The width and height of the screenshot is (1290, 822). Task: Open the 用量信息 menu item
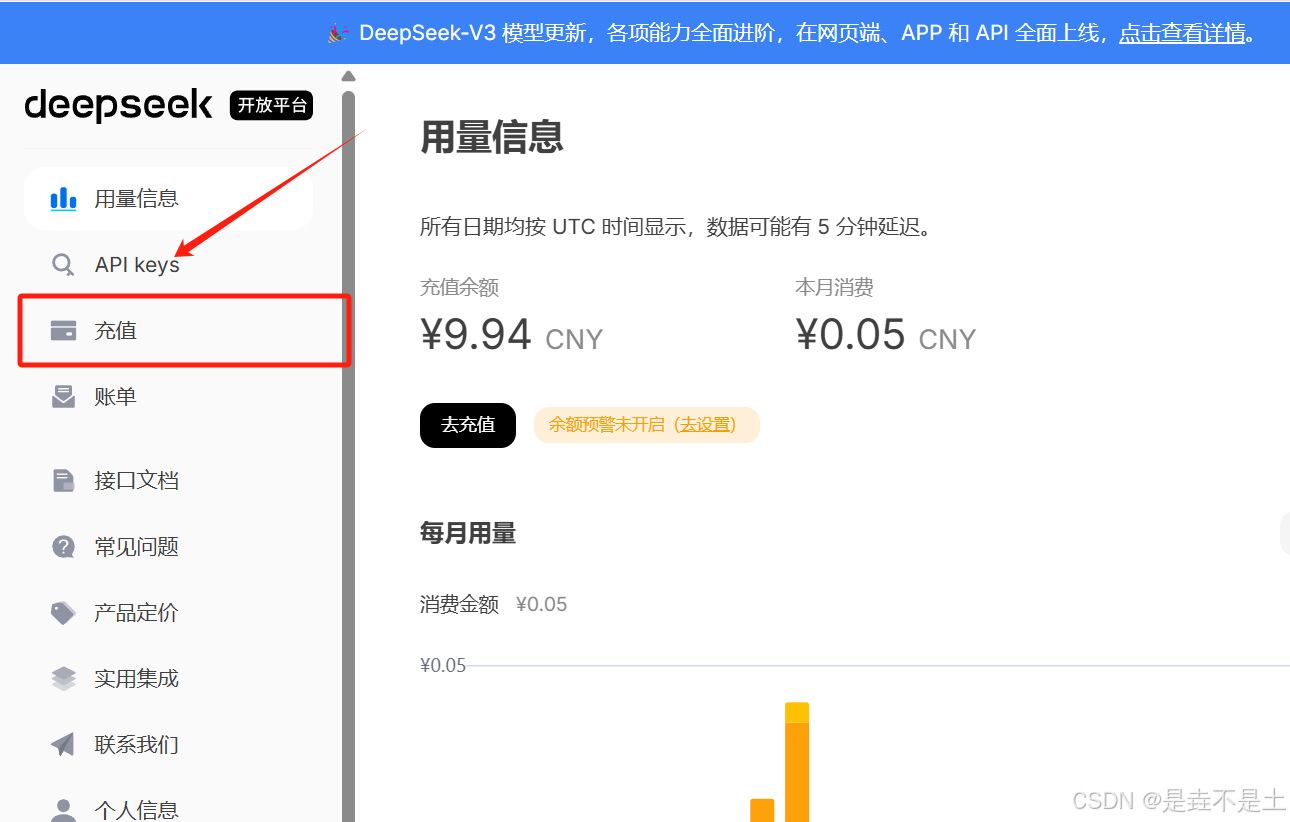[168, 199]
